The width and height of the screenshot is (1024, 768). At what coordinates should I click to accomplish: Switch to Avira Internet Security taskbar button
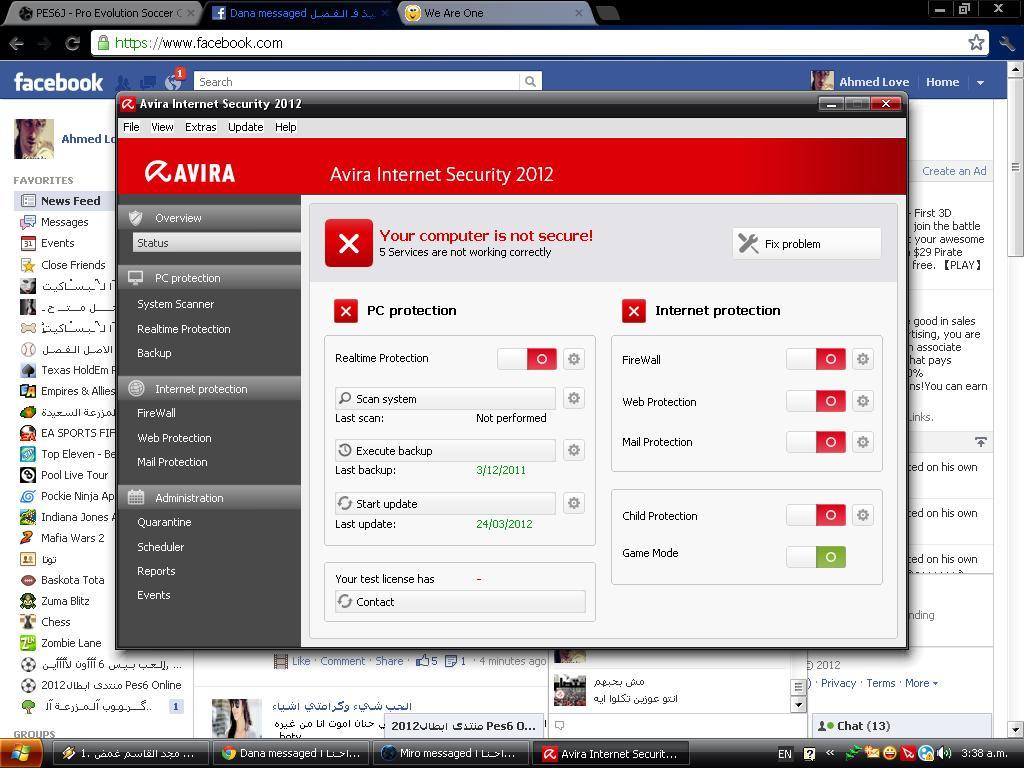[611, 754]
